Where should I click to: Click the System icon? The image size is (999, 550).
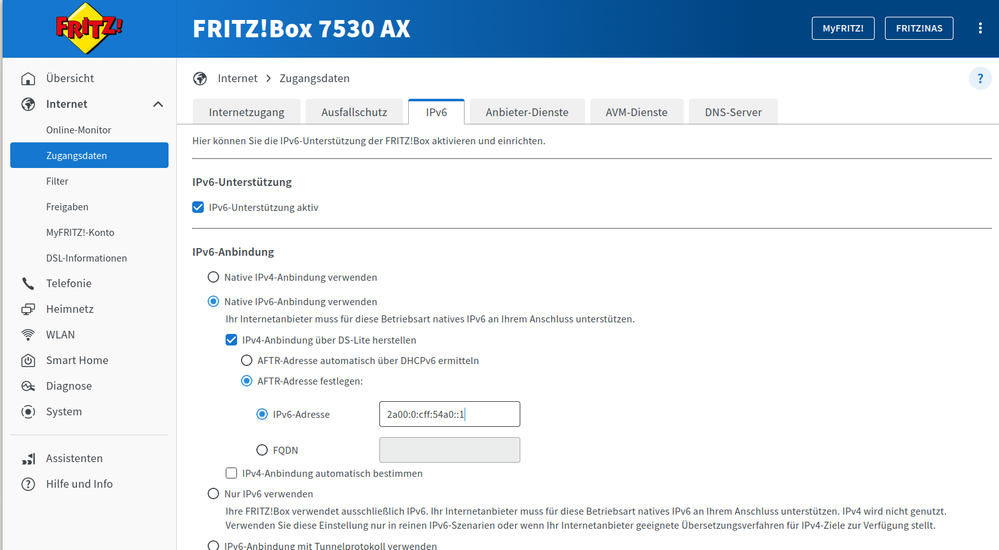28,412
